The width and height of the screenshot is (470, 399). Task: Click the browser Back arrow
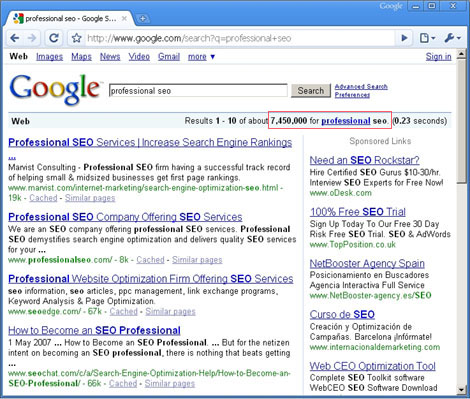pyautogui.click(x=15, y=38)
